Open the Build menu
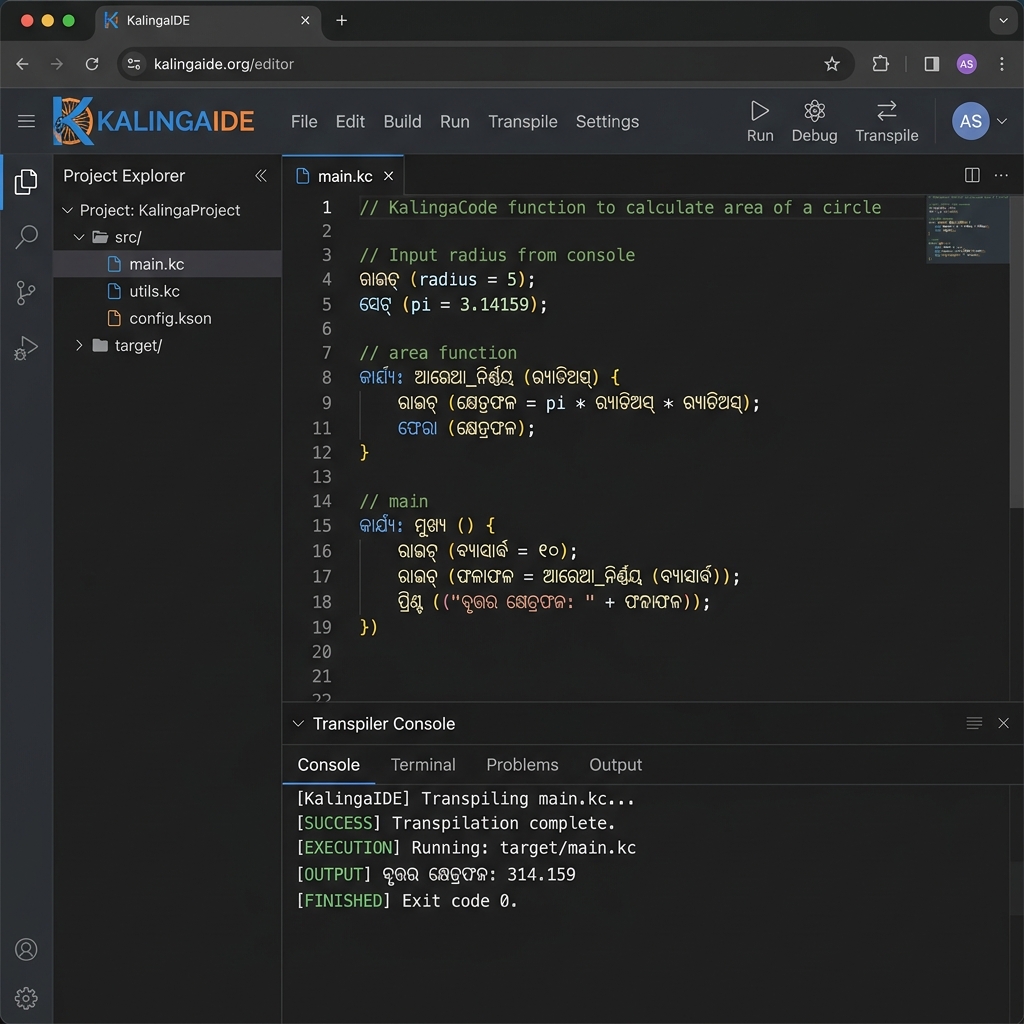This screenshot has width=1024, height=1024. (x=402, y=122)
